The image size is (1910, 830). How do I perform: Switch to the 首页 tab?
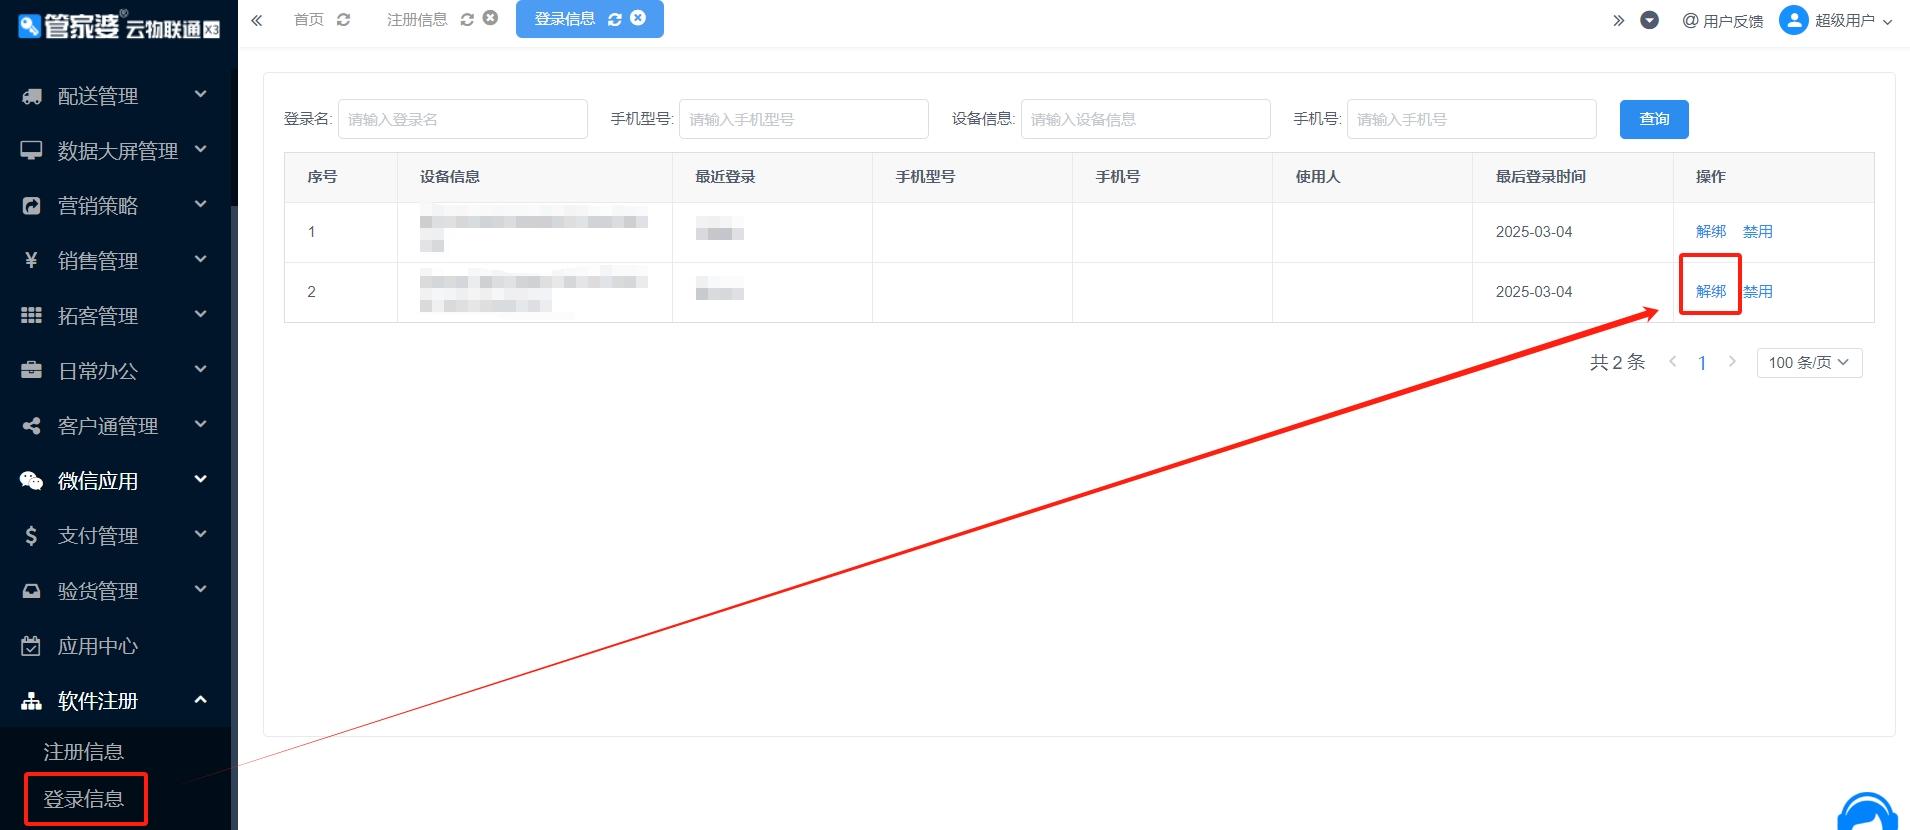point(309,20)
